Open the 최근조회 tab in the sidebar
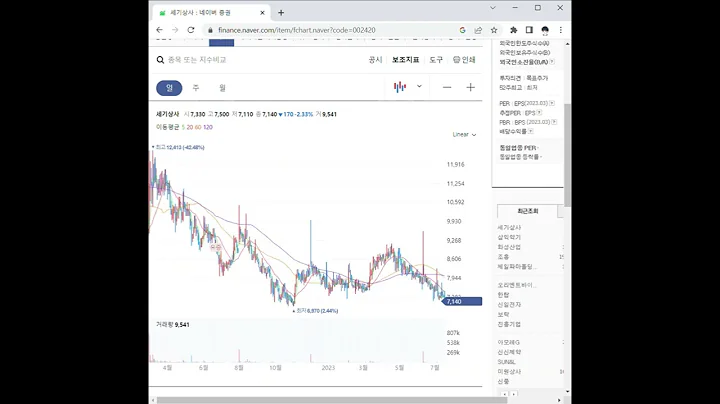The image size is (720, 404). 528,211
